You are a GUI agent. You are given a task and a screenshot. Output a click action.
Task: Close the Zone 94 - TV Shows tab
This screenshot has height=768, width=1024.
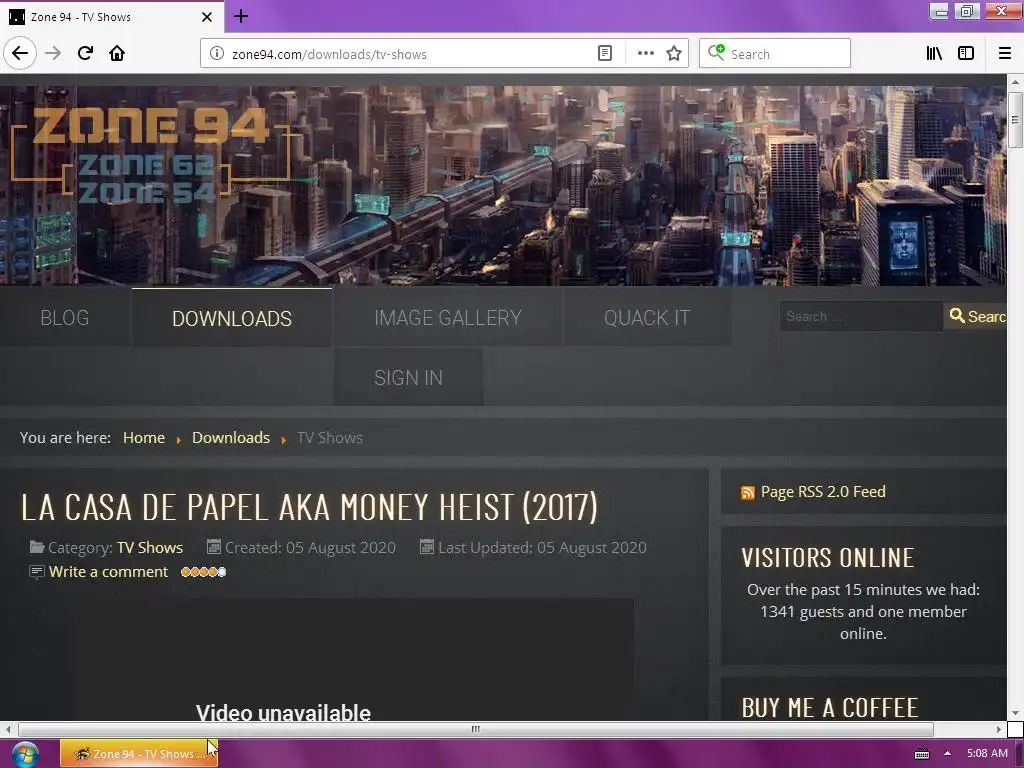(x=207, y=17)
